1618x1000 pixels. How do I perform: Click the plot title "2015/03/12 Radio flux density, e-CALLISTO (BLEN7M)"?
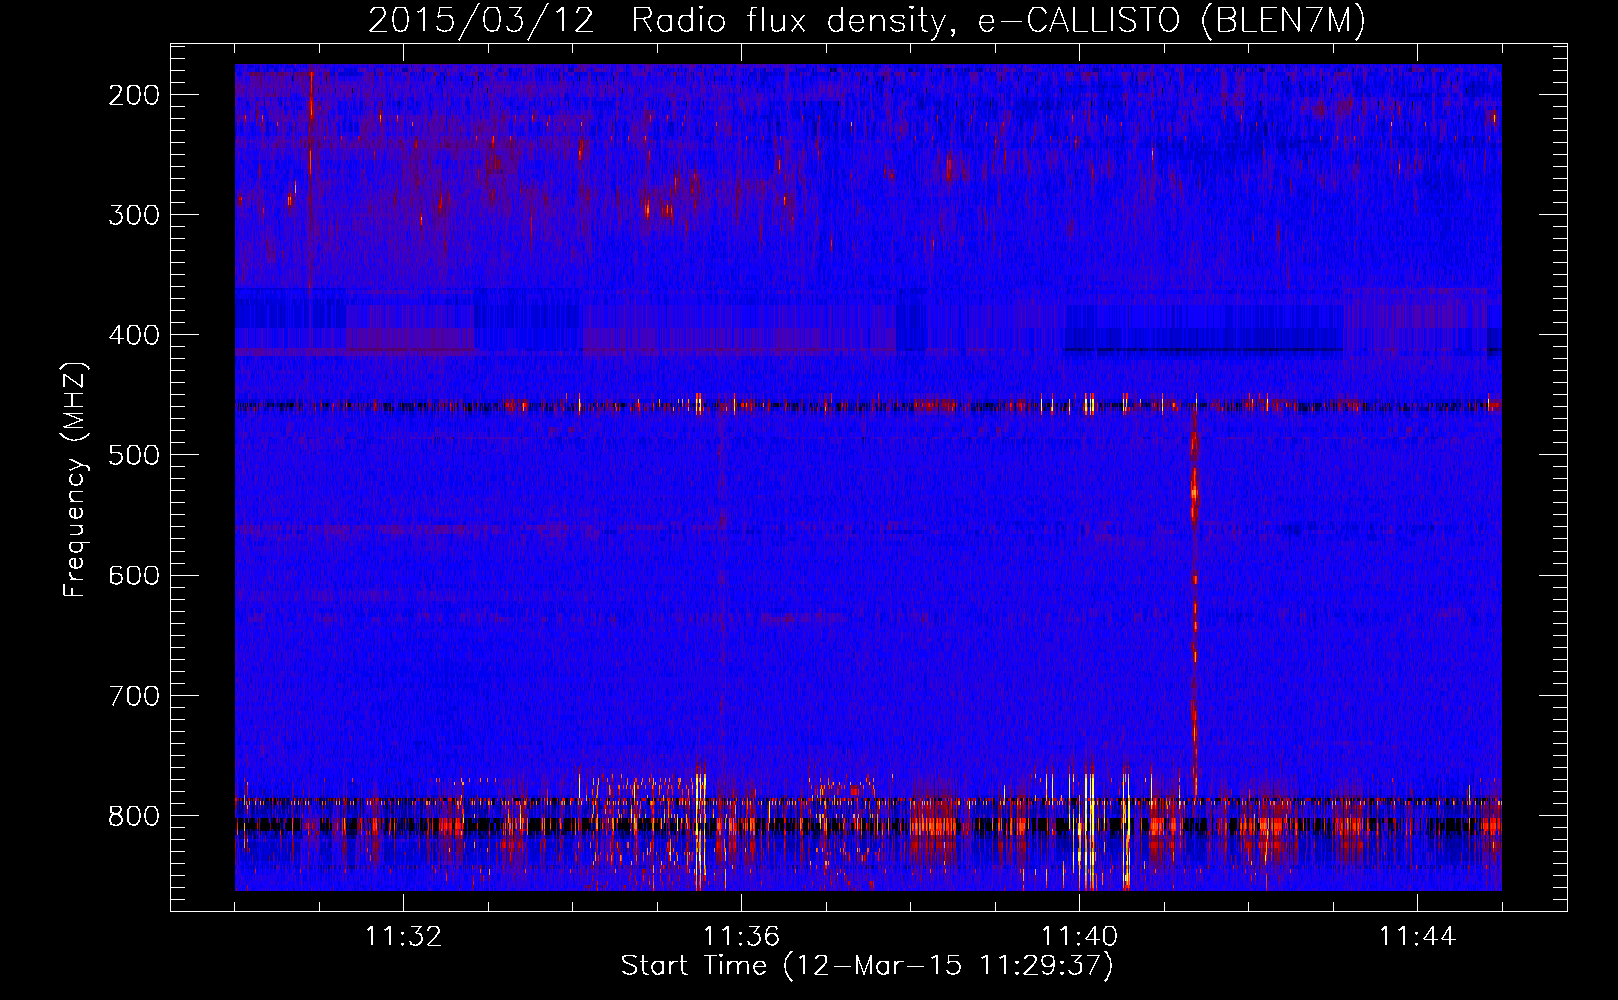(x=867, y=21)
